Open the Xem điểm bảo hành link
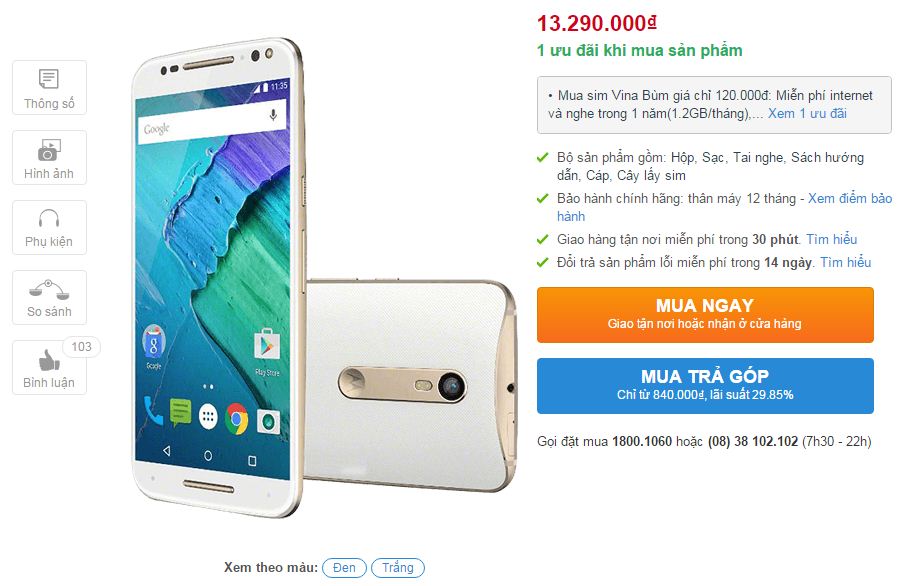 724,207
